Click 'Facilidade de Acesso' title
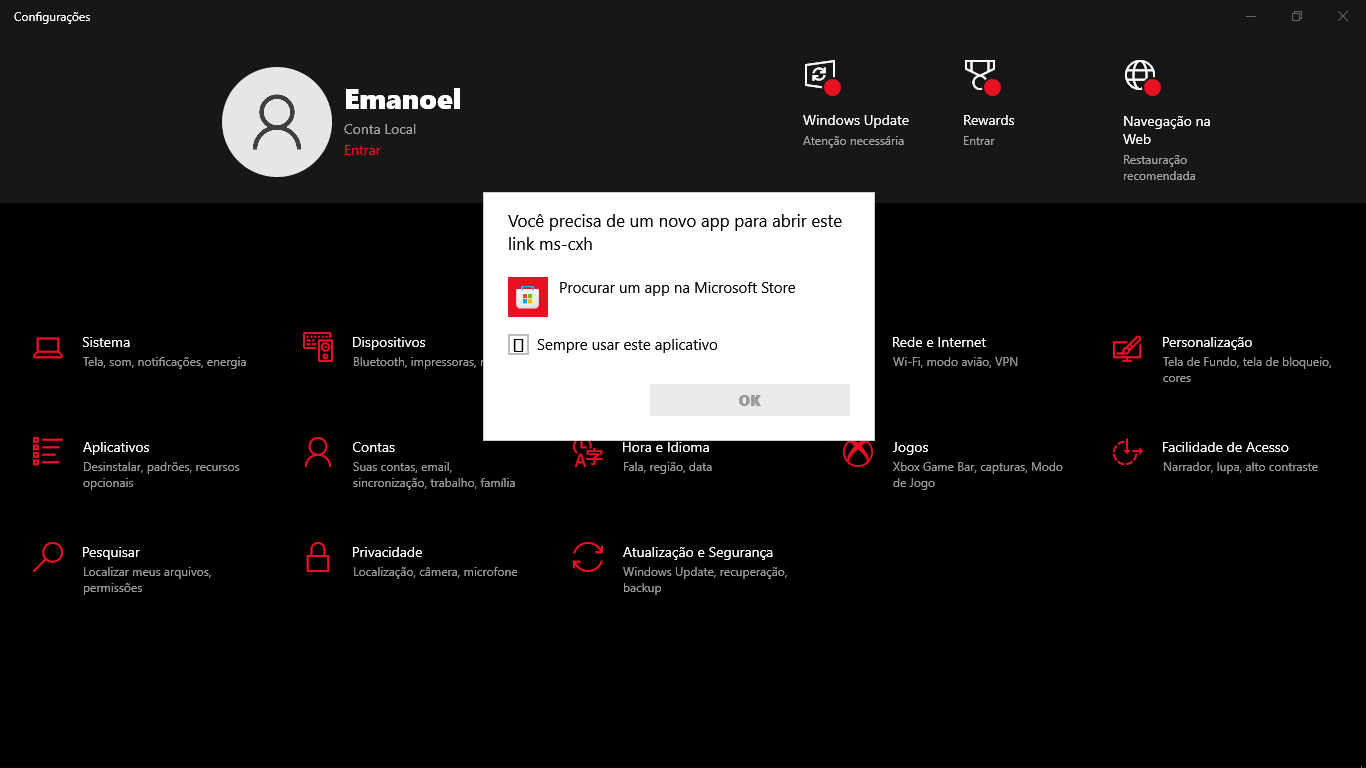1366x768 pixels. [x=1225, y=447]
